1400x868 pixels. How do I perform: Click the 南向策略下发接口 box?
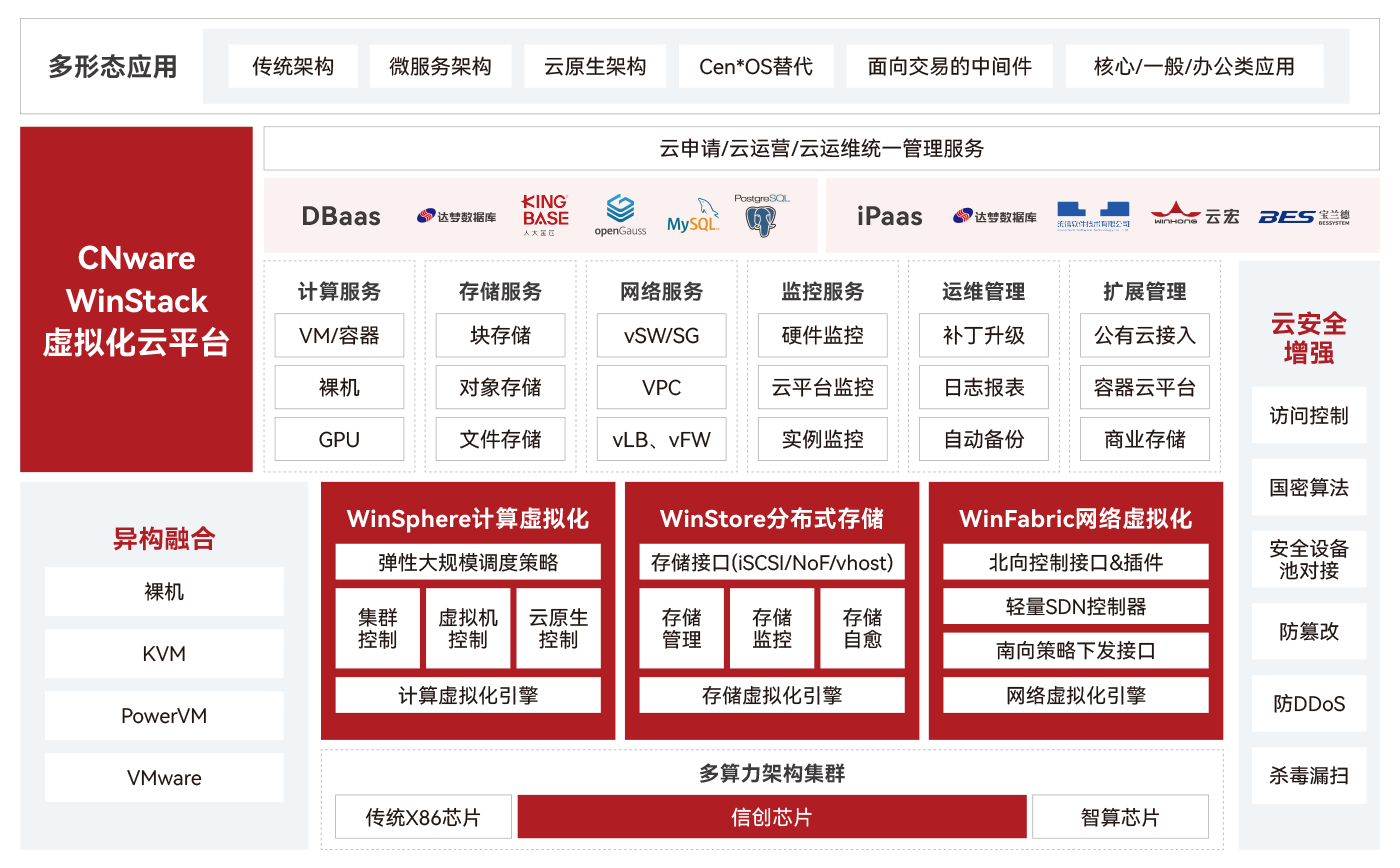point(1076,650)
